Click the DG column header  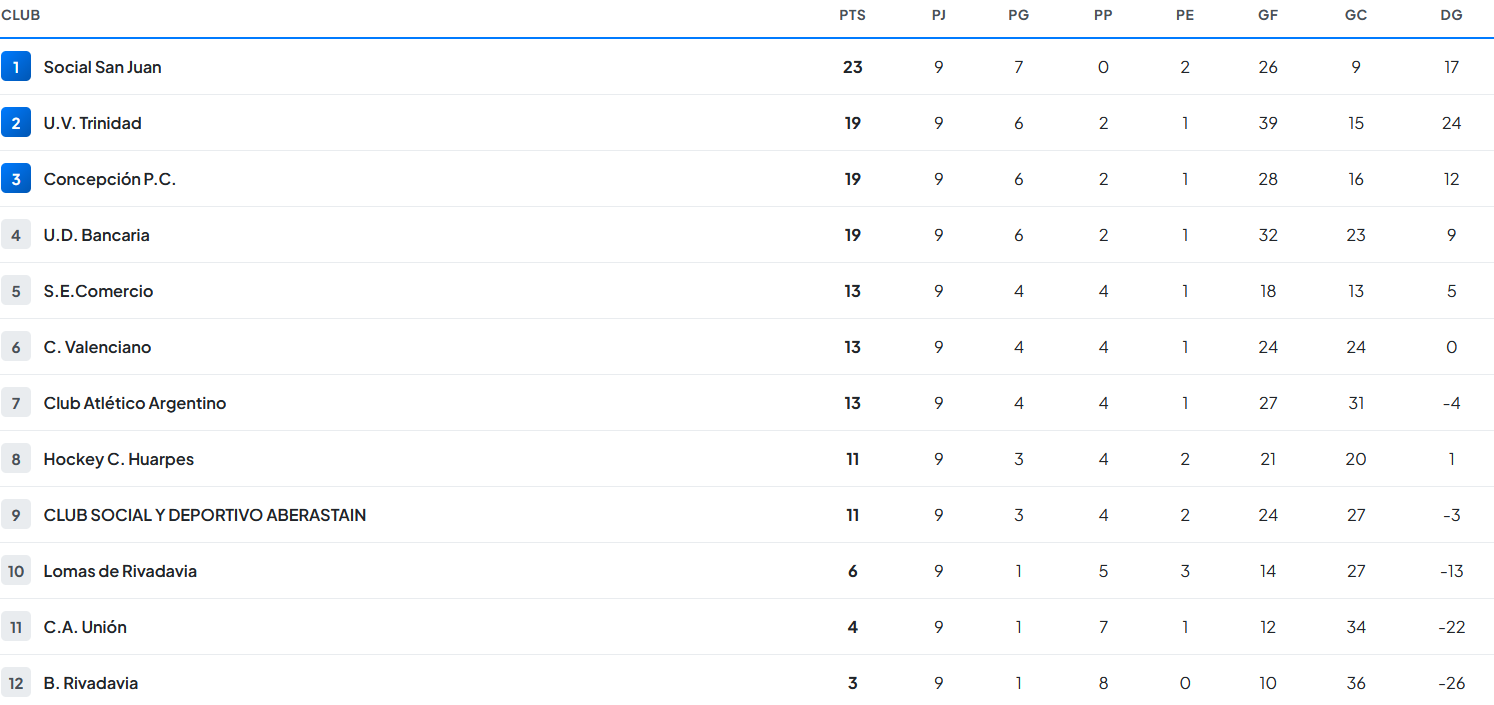tap(1451, 15)
